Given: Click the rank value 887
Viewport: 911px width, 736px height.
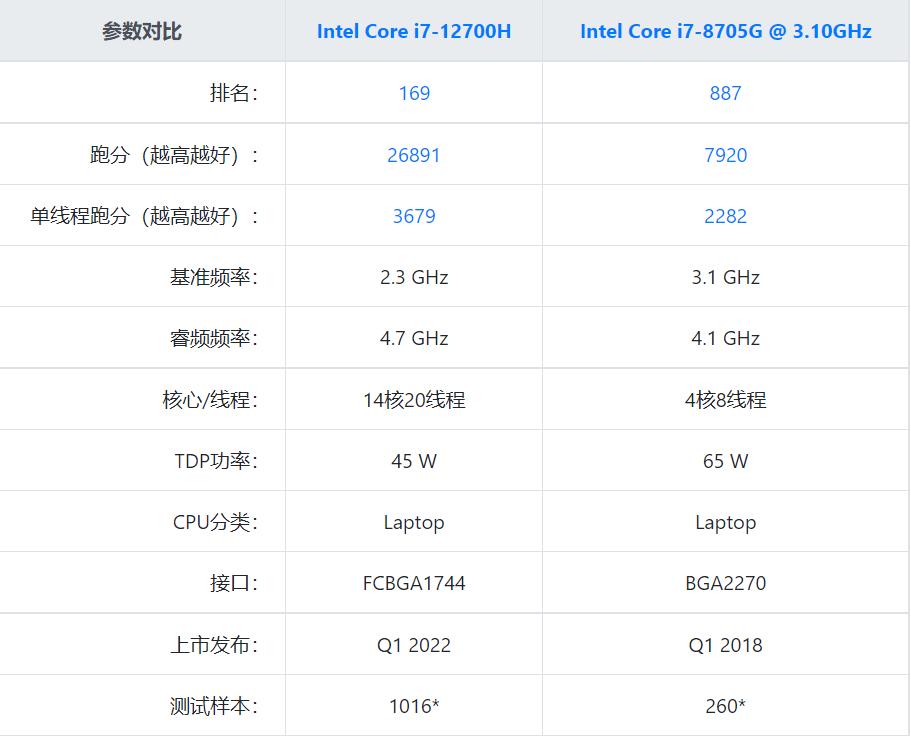Looking at the screenshot, I should click(725, 93).
